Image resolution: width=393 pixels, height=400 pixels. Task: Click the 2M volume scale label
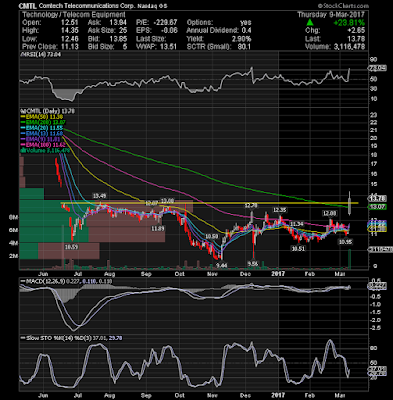[13, 256]
